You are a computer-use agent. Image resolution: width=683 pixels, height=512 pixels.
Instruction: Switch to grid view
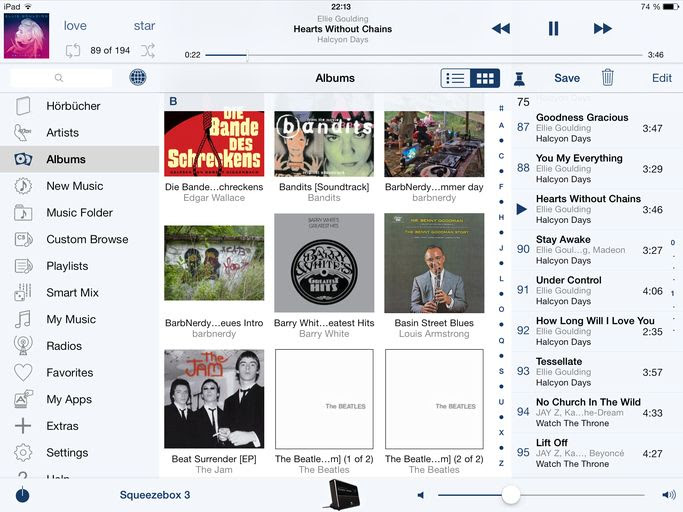(x=485, y=78)
